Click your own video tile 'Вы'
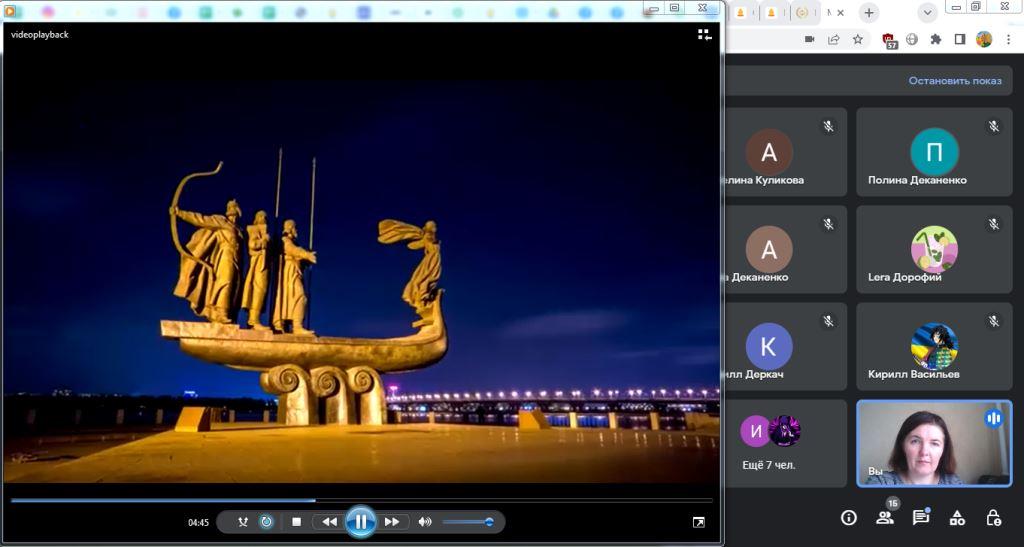 point(934,444)
